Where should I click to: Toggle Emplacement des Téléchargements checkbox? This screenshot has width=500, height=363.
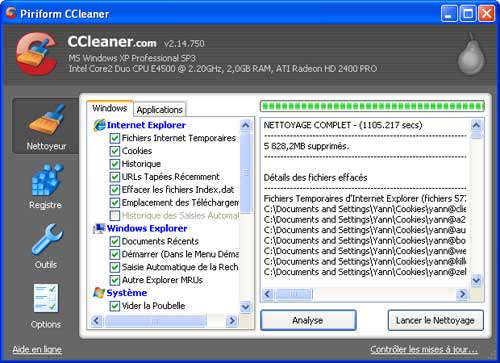[x=115, y=203]
